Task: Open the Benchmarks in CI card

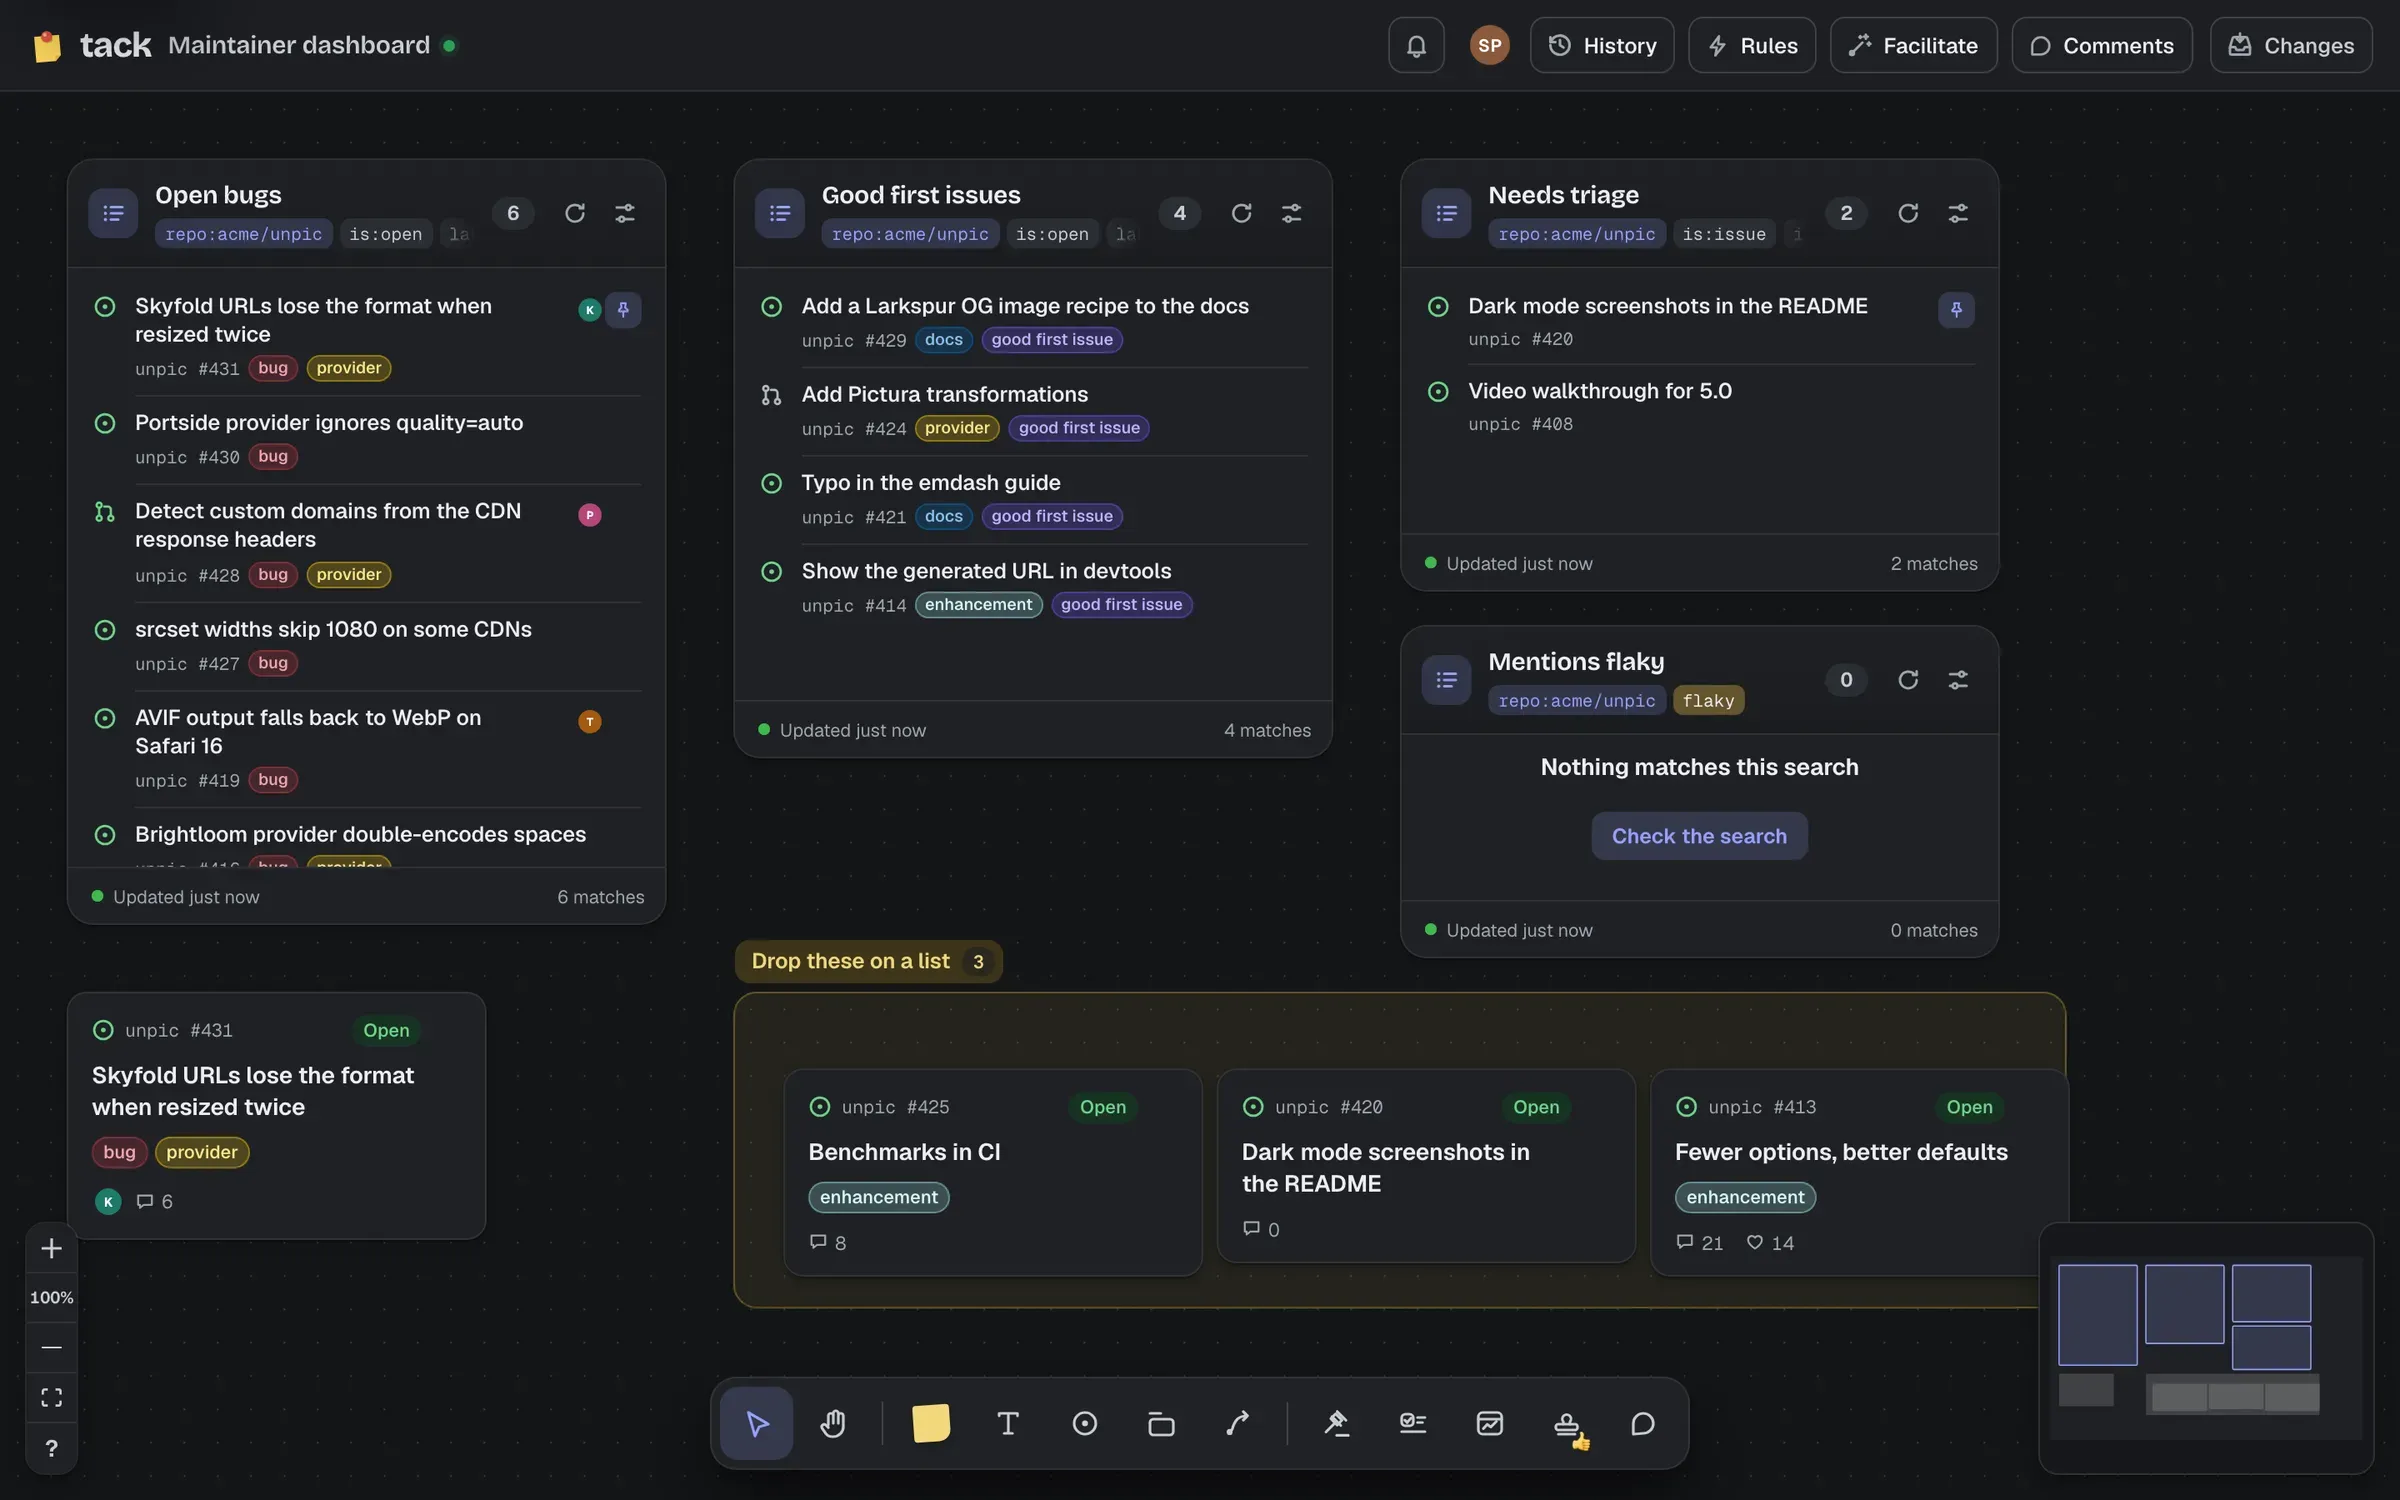Action: click(x=993, y=1173)
